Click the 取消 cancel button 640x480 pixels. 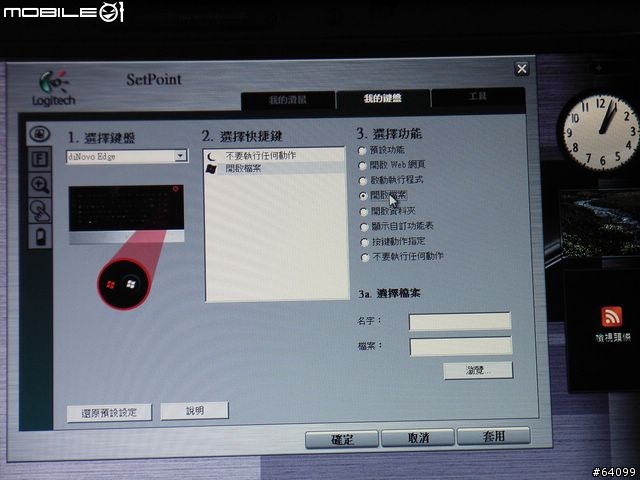point(418,438)
